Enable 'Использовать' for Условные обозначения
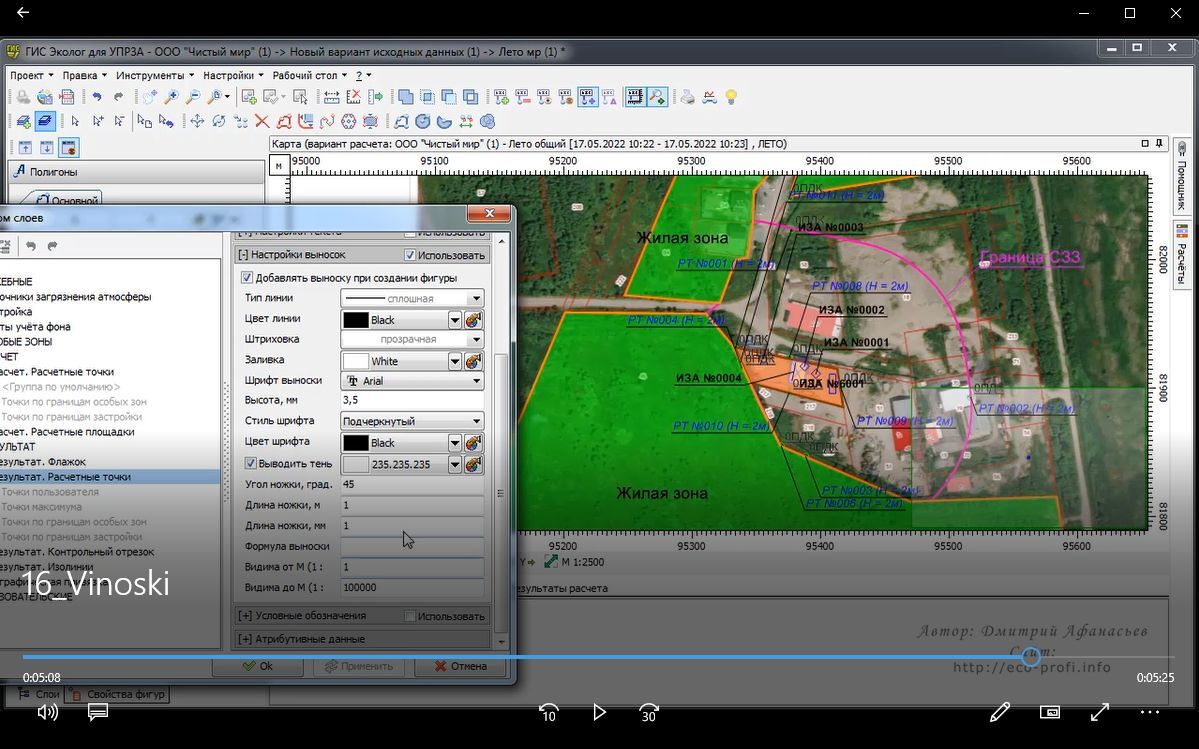This screenshot has height=749, width=1199. coord(410,616)
